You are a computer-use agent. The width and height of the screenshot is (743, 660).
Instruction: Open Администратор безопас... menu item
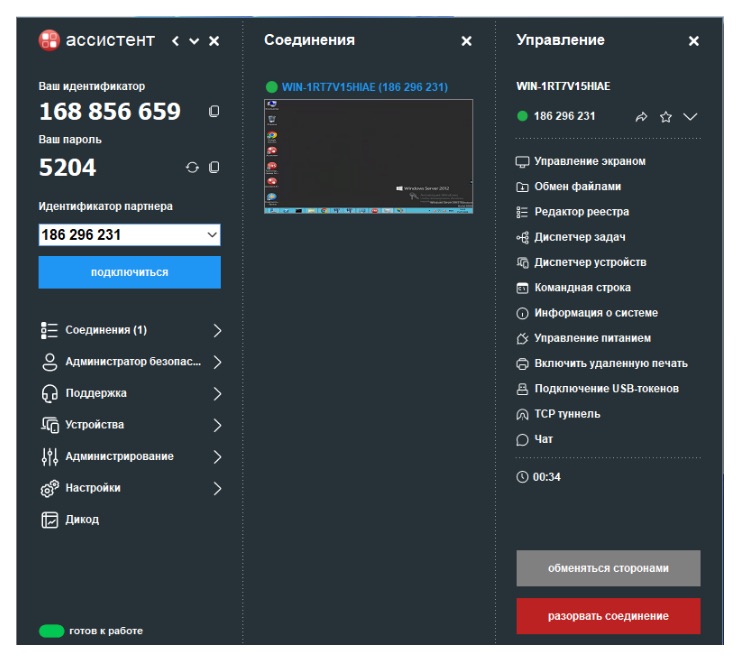click(131, 362)
